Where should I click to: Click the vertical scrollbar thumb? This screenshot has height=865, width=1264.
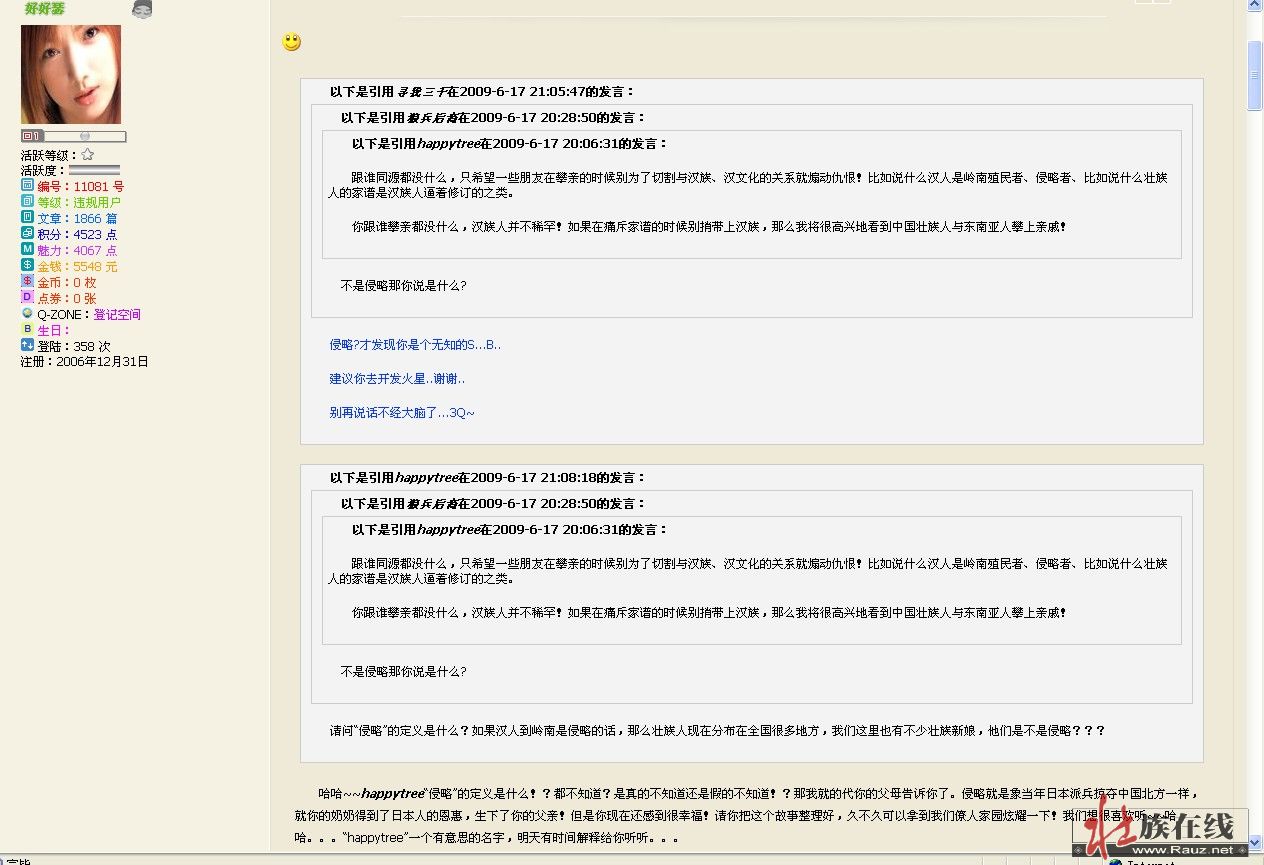click(1255, 75)
